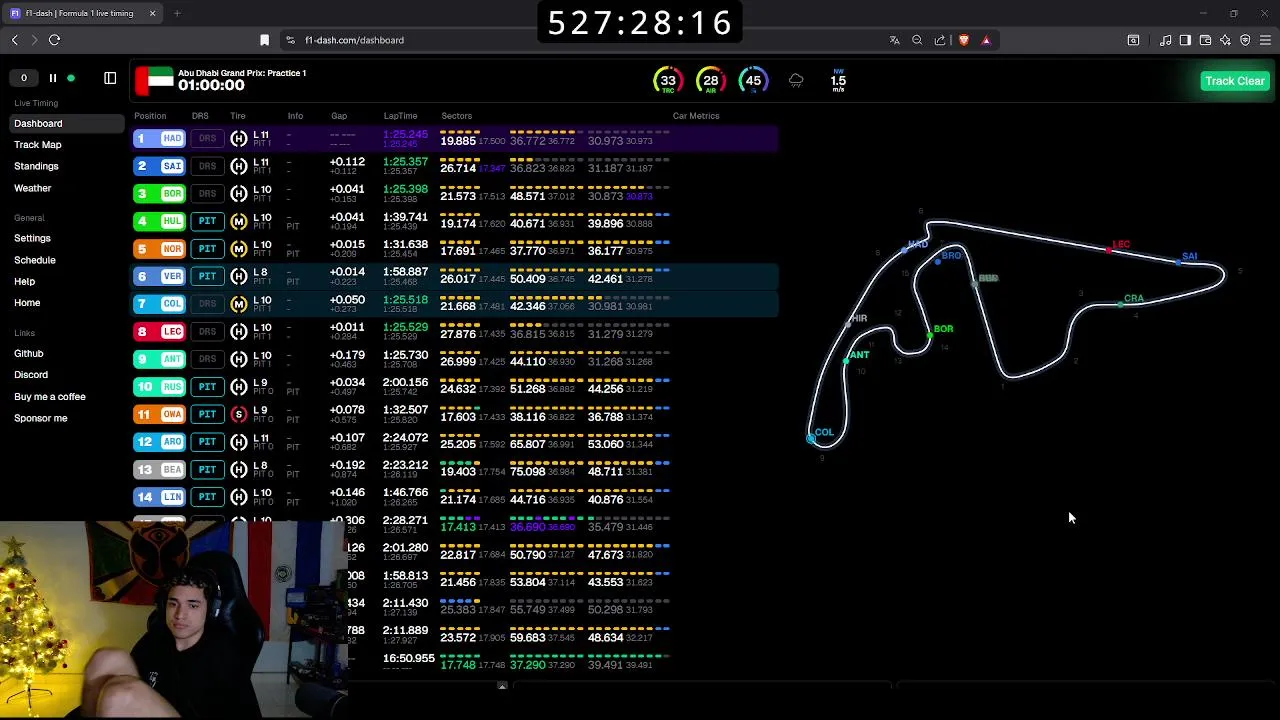Reload the f1-dash page
Viewport: 1280px width, 720px height.
point(54,40)
